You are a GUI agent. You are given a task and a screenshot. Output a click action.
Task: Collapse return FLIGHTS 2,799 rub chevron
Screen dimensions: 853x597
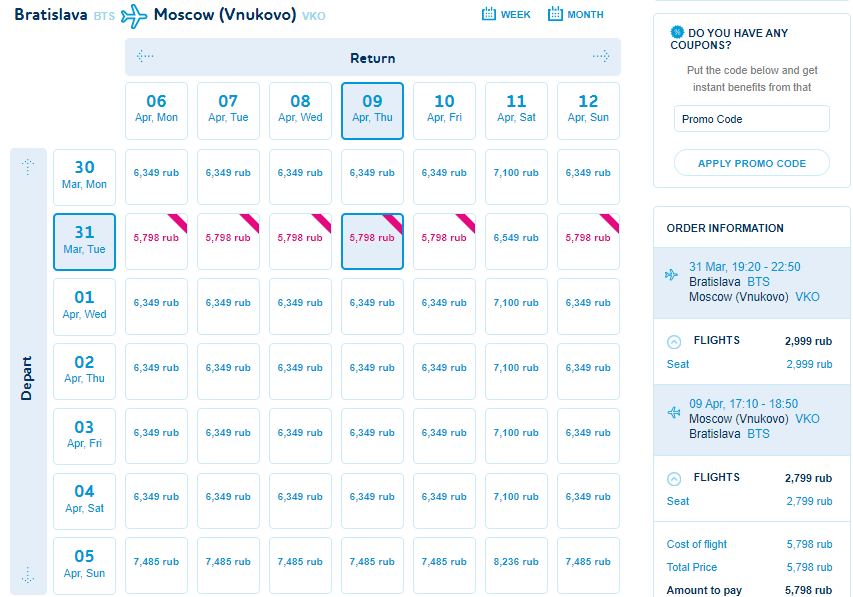[674, 479]
